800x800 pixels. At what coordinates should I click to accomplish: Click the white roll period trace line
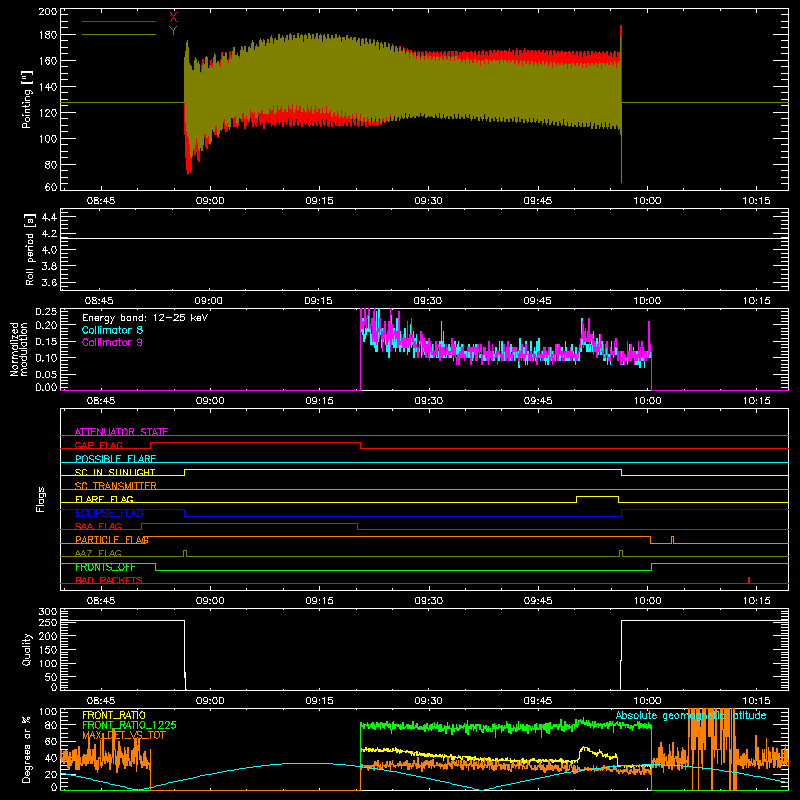[x=424, y=238]
